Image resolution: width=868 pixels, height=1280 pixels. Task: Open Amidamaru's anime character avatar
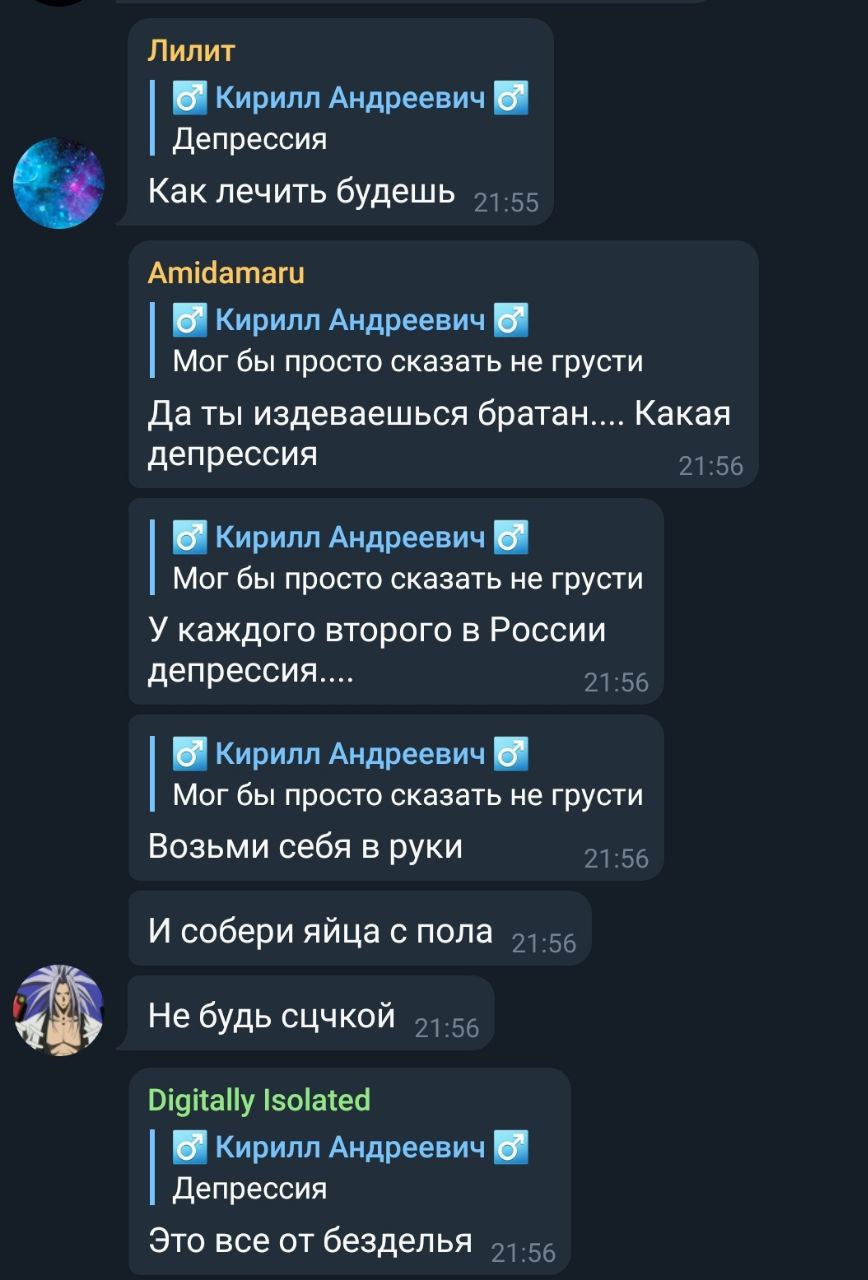(x=59, y=1010)
